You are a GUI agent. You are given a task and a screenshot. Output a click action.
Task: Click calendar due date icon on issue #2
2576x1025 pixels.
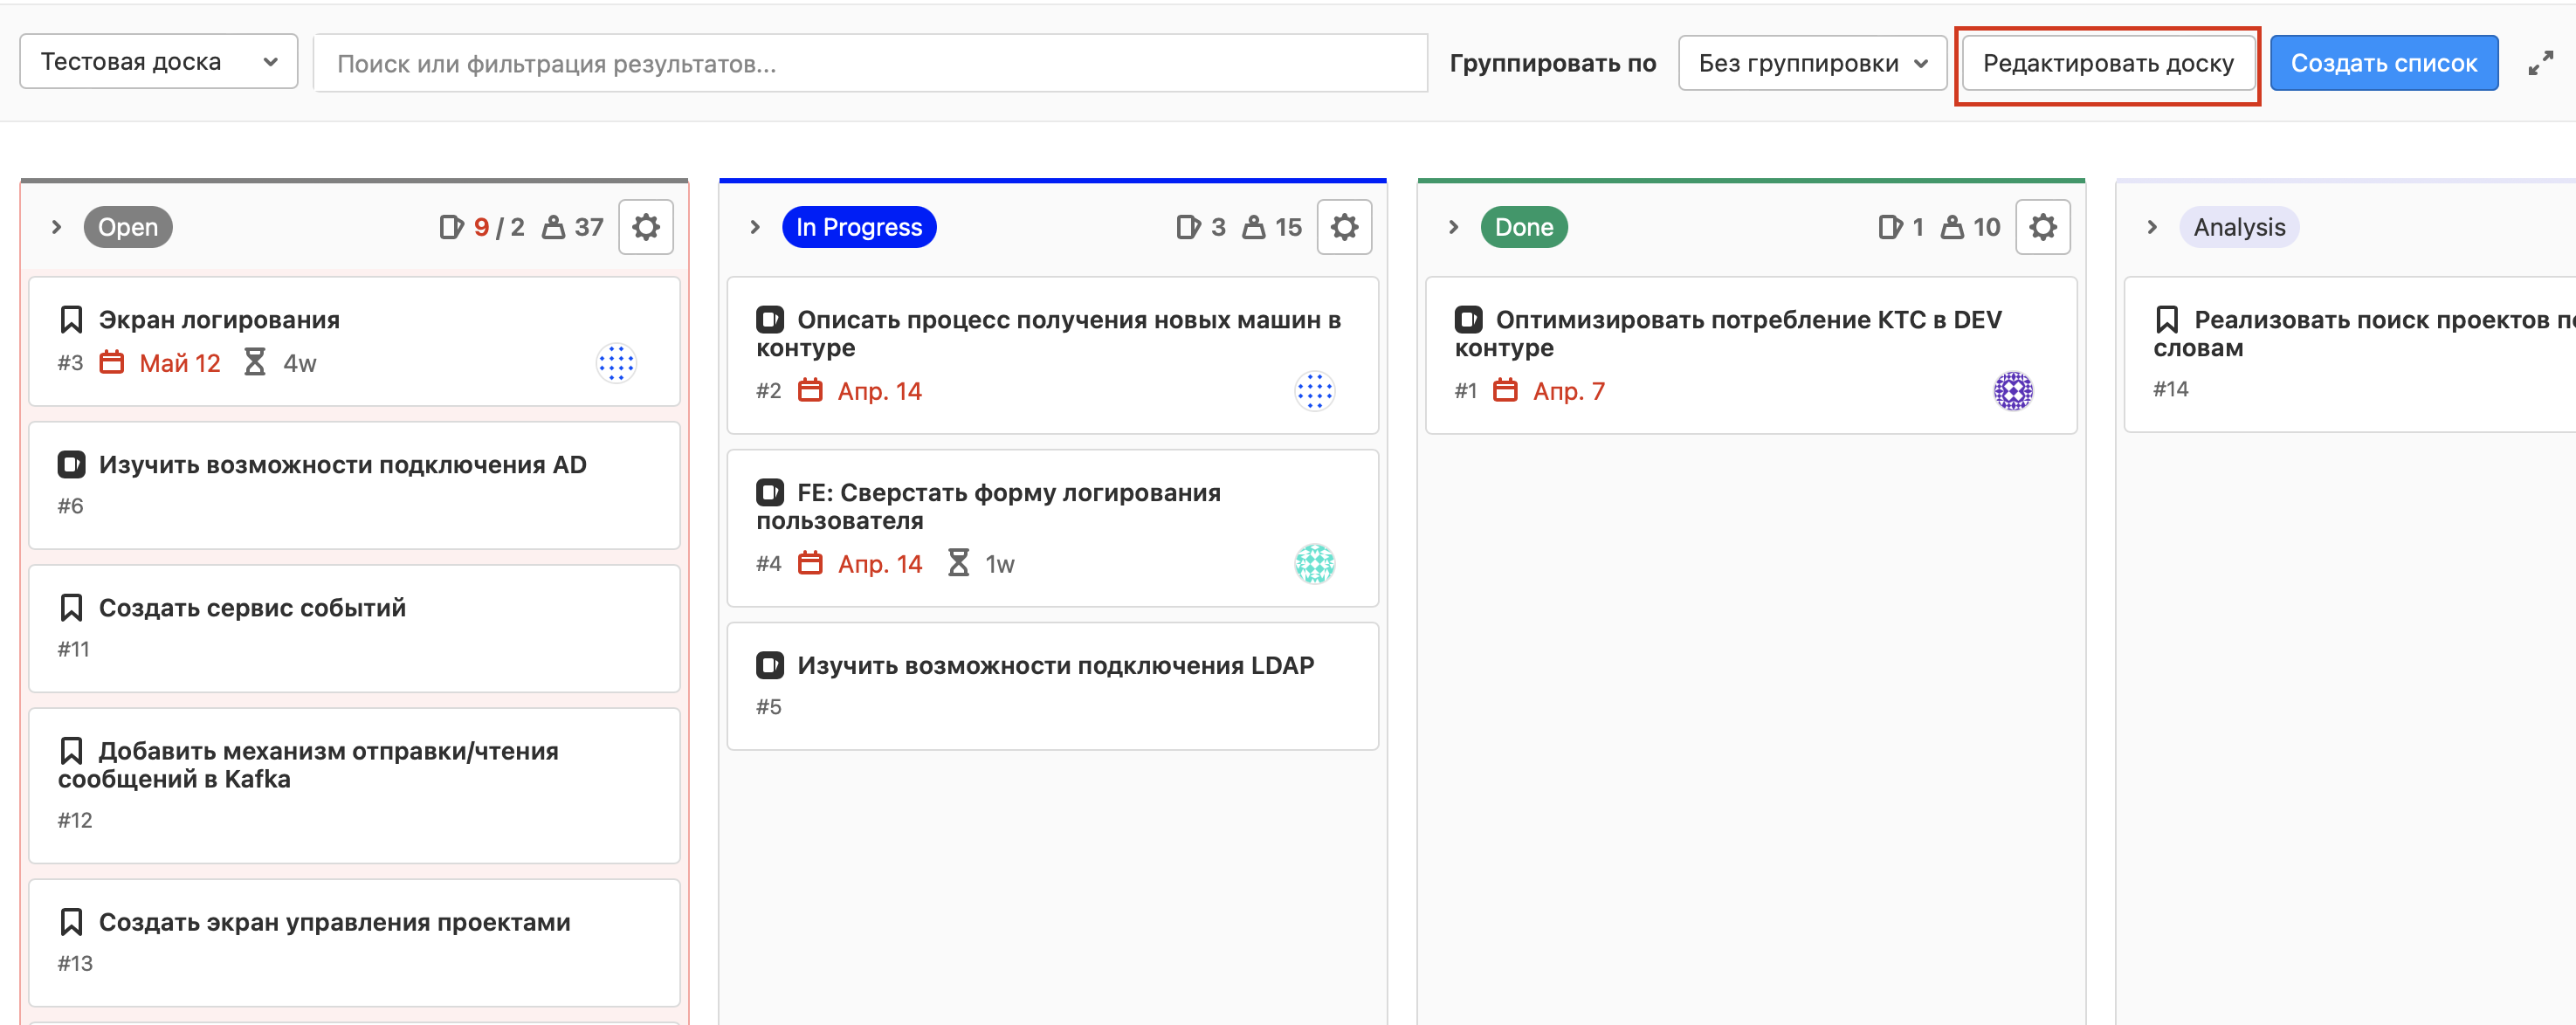(810, 391)
